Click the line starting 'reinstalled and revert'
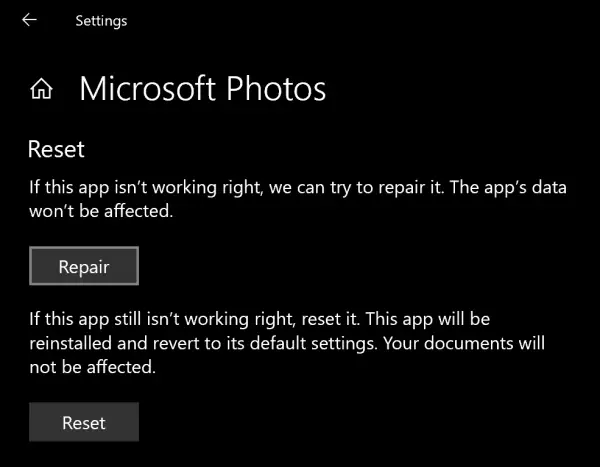 coord(287,343)
